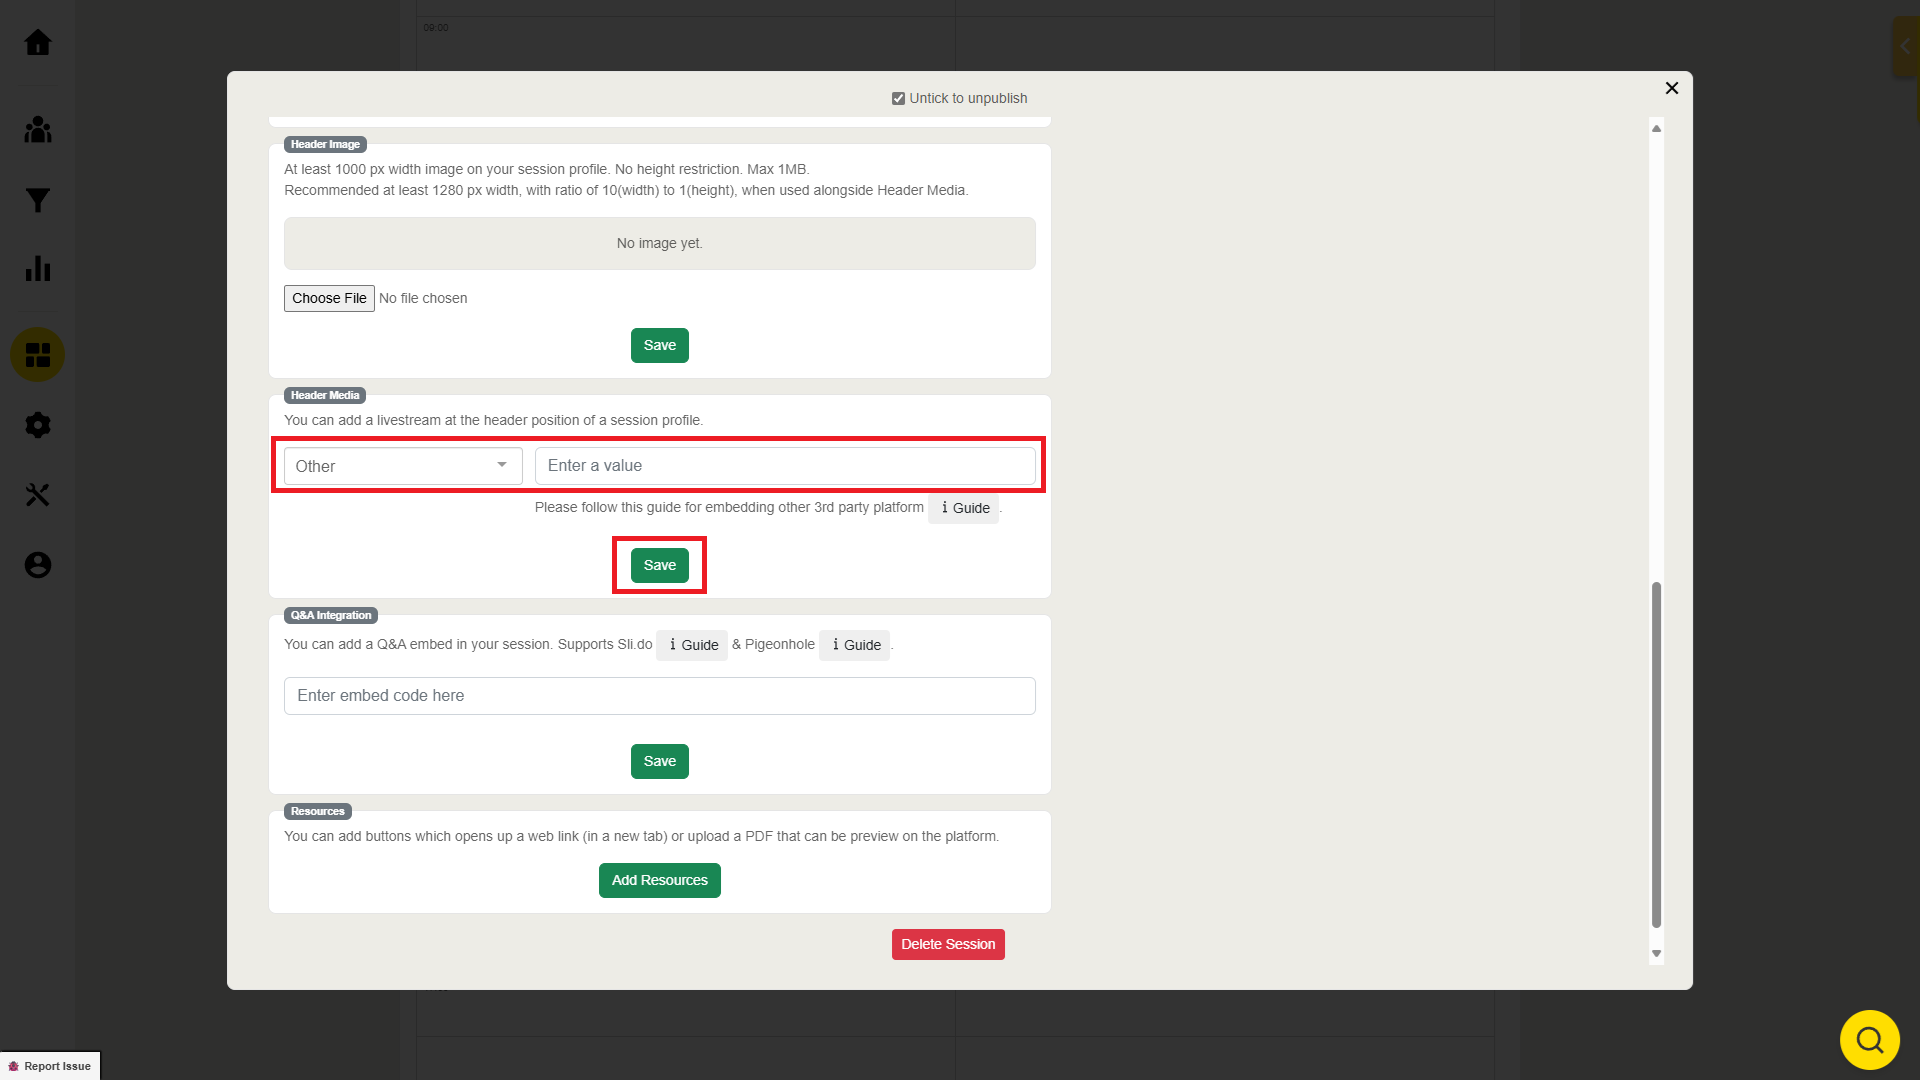Click Add Resources button
The height and width of the screenshot is (1080, 1920).
[x=659, y=880]
